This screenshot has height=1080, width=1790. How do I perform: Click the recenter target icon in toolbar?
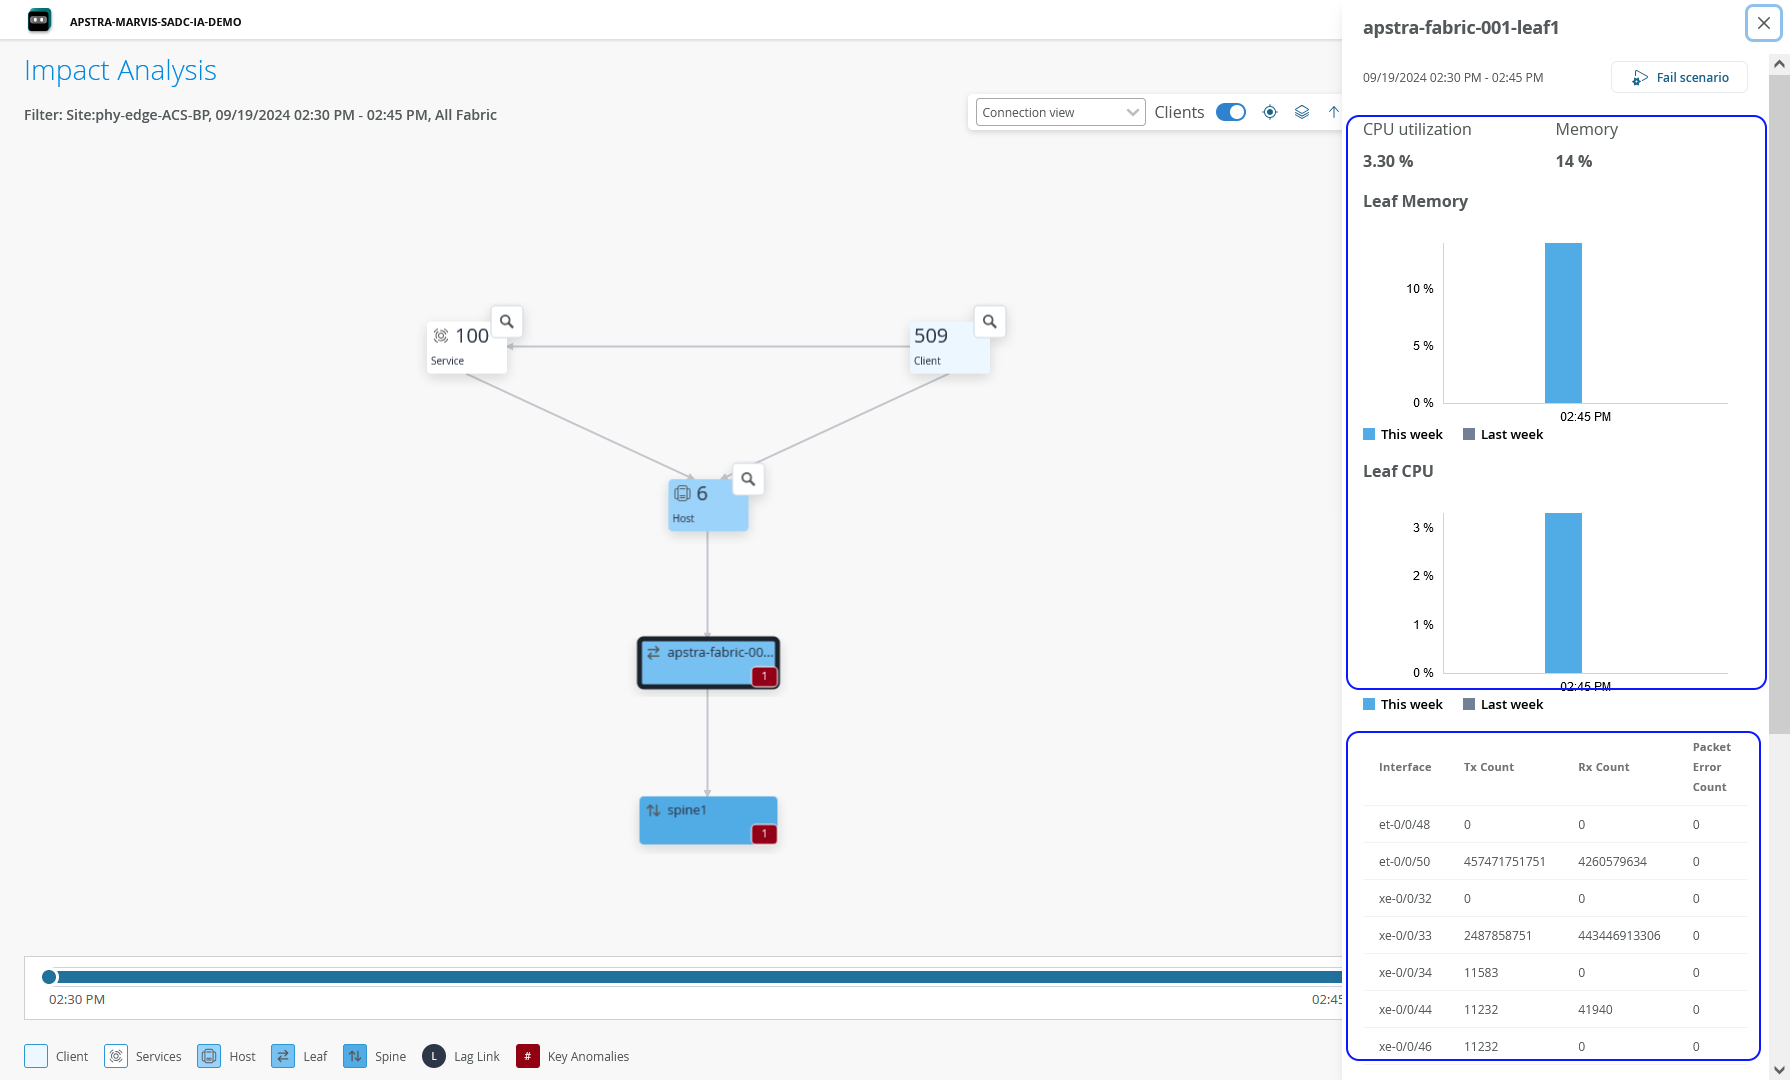tap(1270, 112)
